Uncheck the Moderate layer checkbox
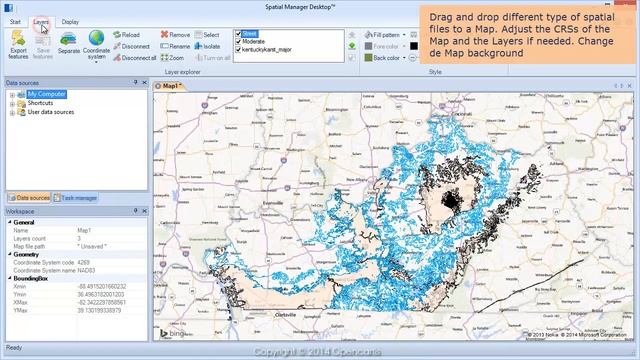Screen dimensions: 640x360 [238, 42]
